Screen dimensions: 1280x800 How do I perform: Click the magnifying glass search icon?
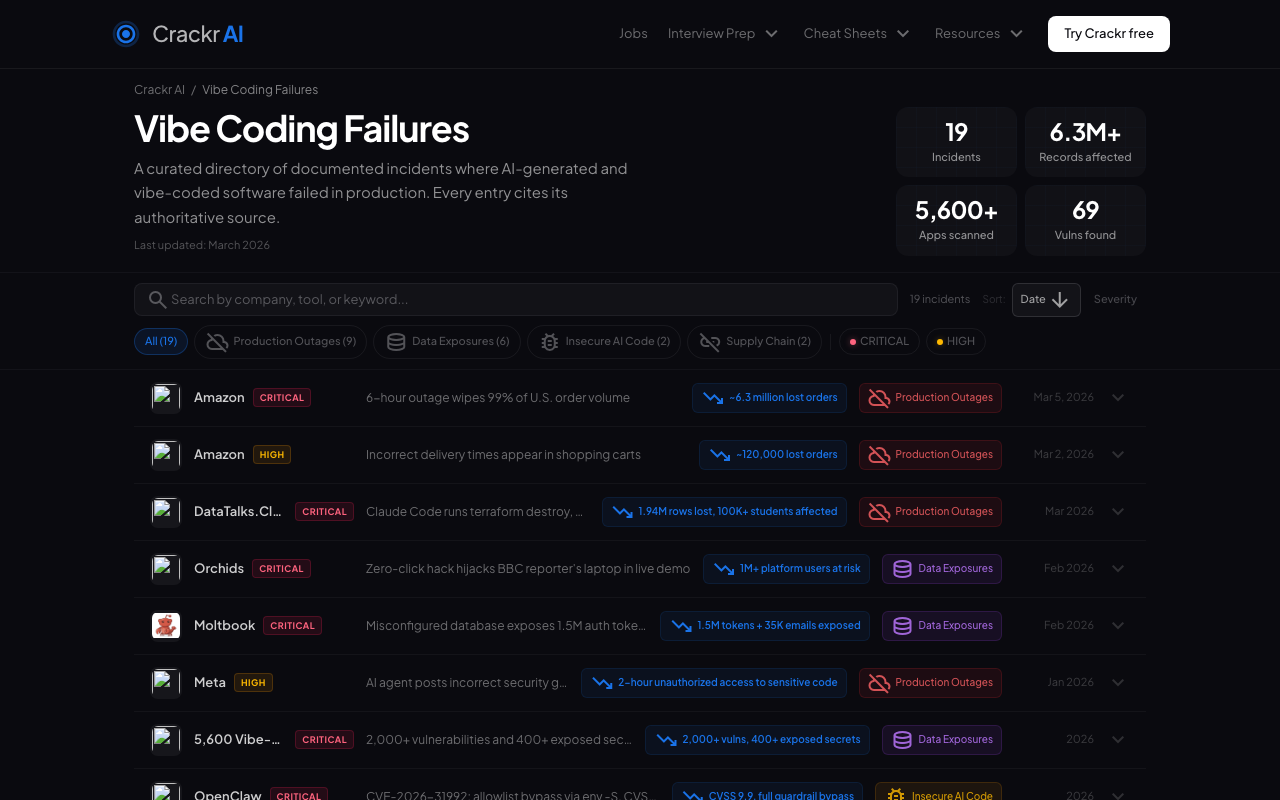pyautogui.click(x=157, y=299)
